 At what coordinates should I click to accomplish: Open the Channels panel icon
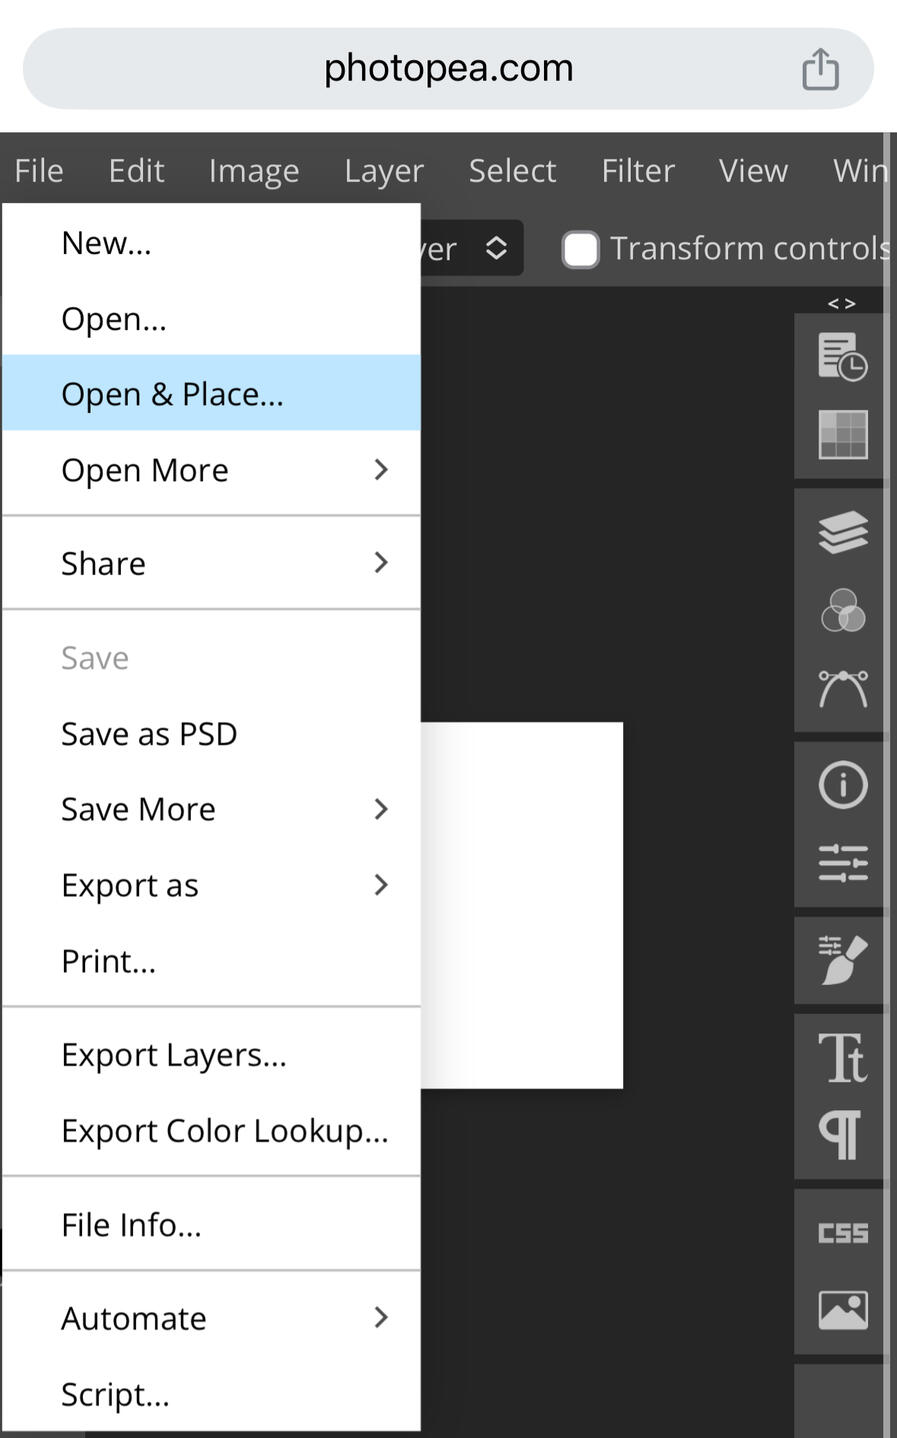pos(841,611)
